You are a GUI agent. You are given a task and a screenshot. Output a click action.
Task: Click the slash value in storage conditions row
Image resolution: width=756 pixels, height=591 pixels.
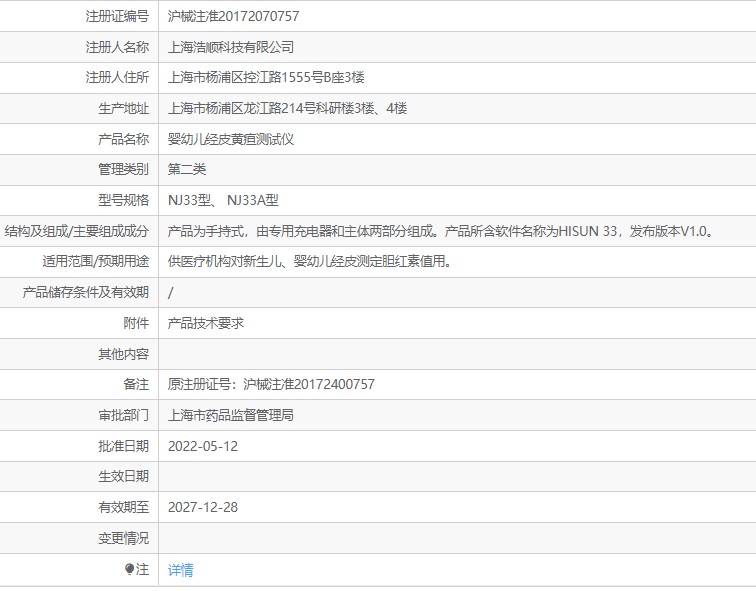click(x=170, y=293)
